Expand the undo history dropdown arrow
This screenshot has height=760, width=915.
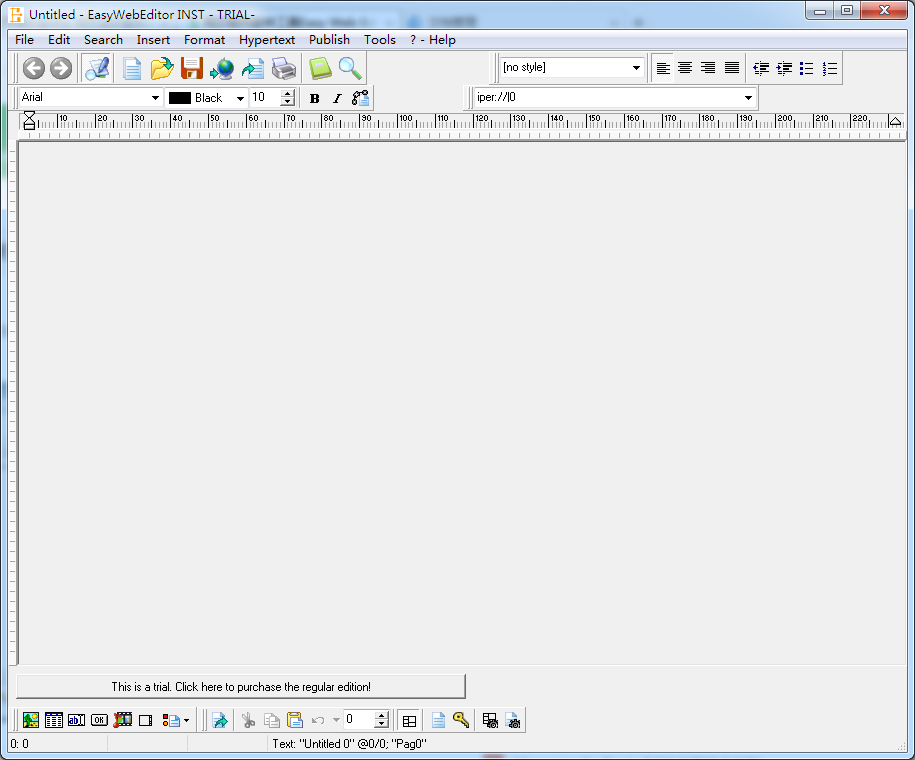[336, 720]
